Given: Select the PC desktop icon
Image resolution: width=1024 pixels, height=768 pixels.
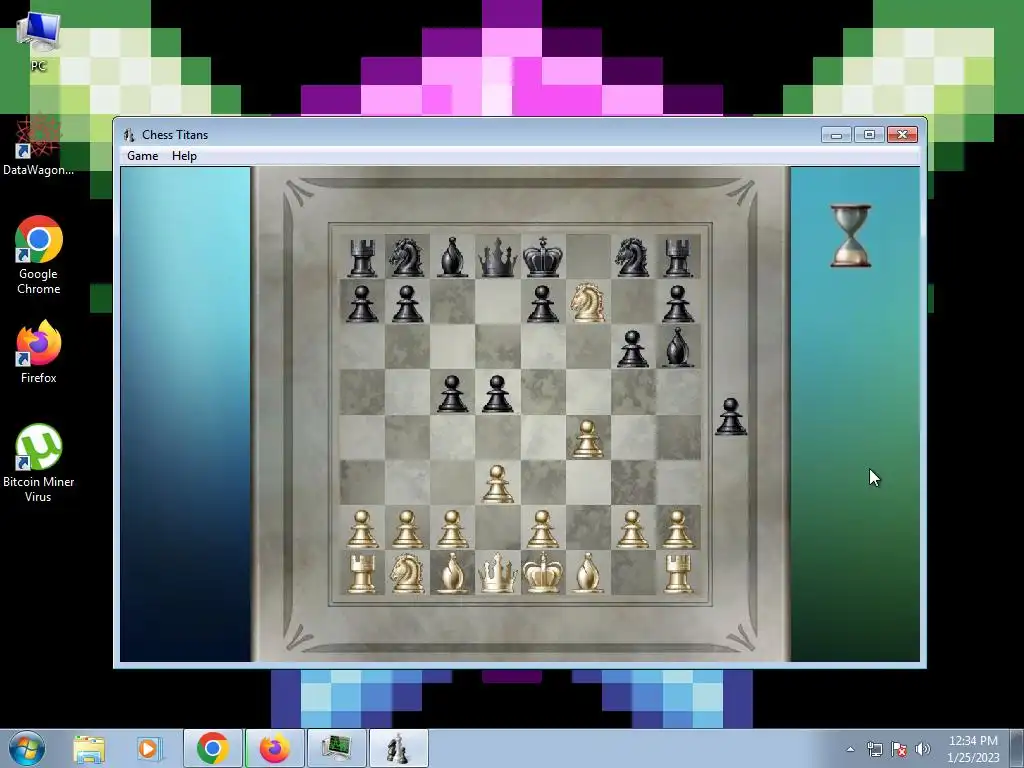Looking at the screenshot, I should point(39,42).
